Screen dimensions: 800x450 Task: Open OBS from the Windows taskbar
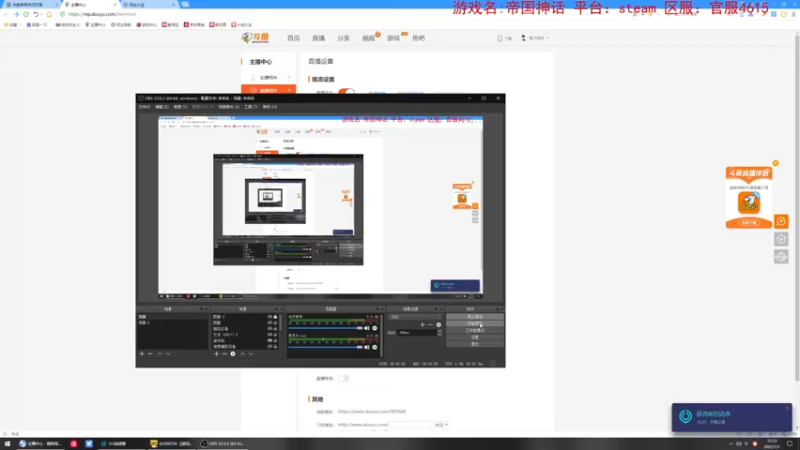(222, 444)
